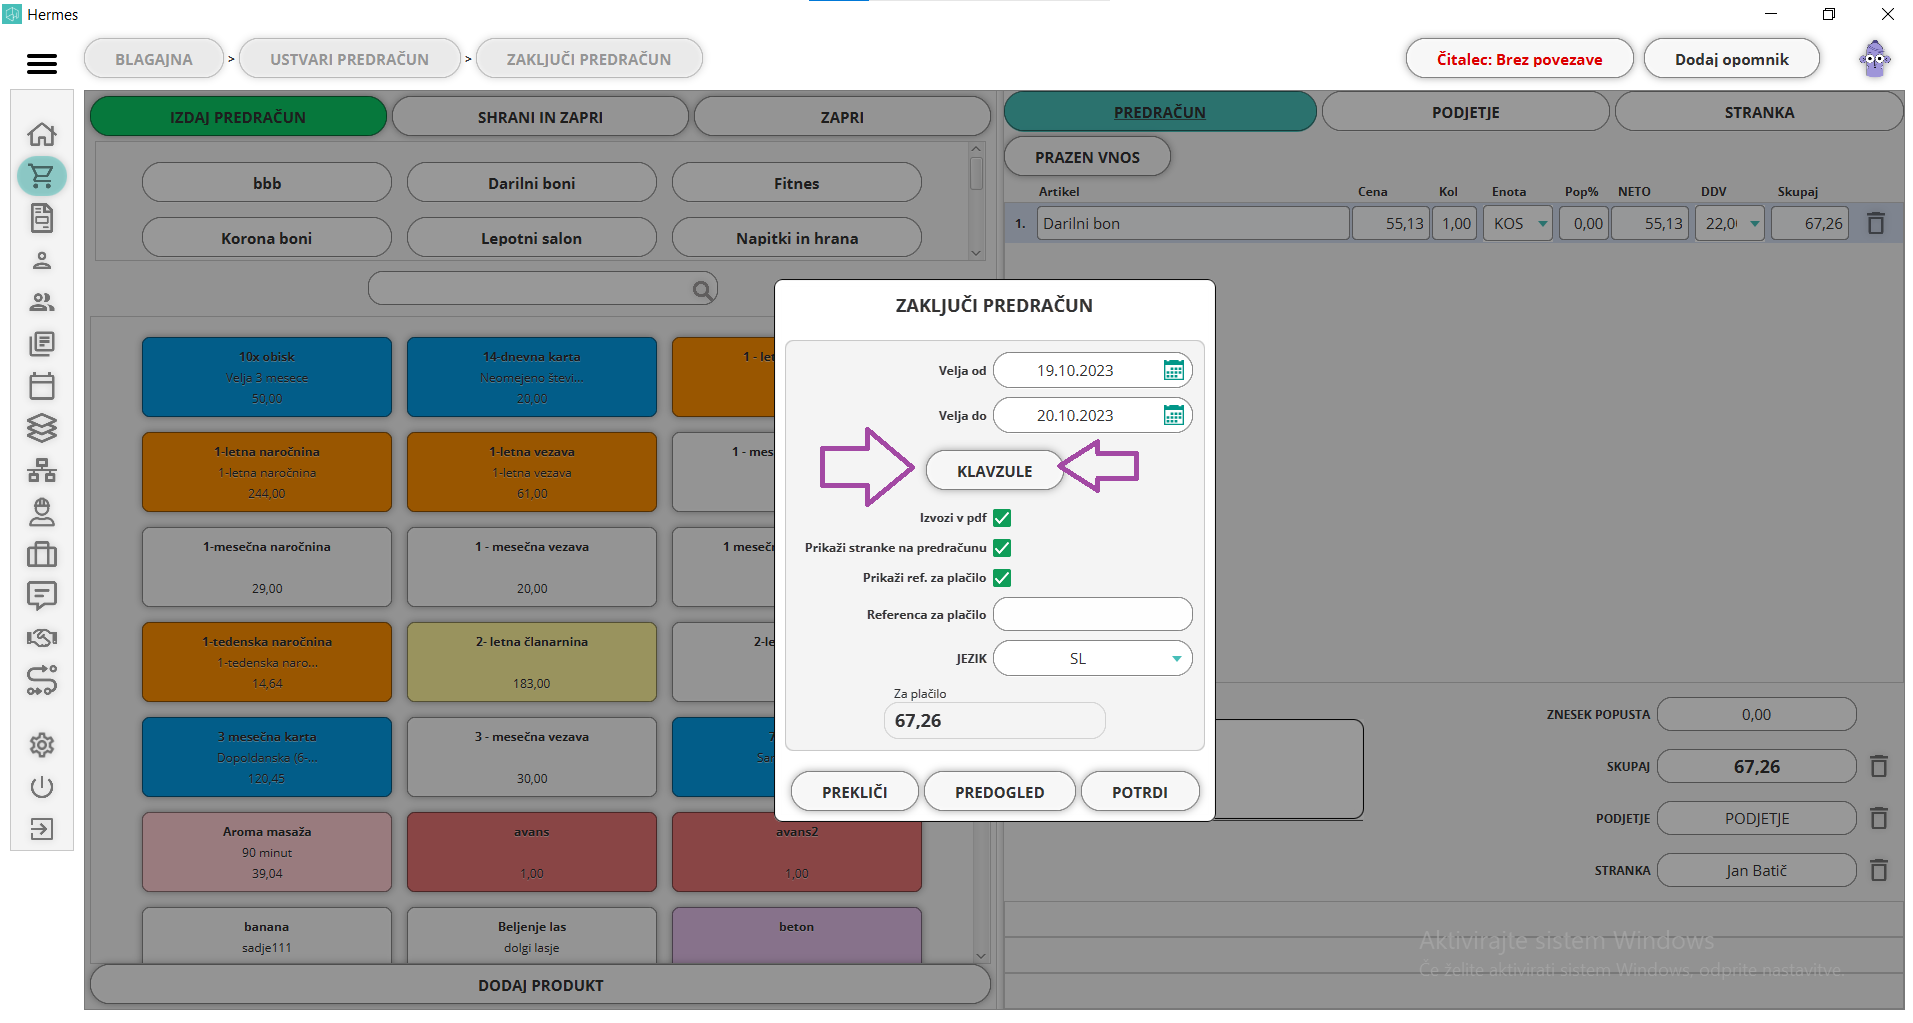Viewport: 1913px width, 1023px height.
Task: Open the layers stack sidebar icon
Action: click(42, 428)
